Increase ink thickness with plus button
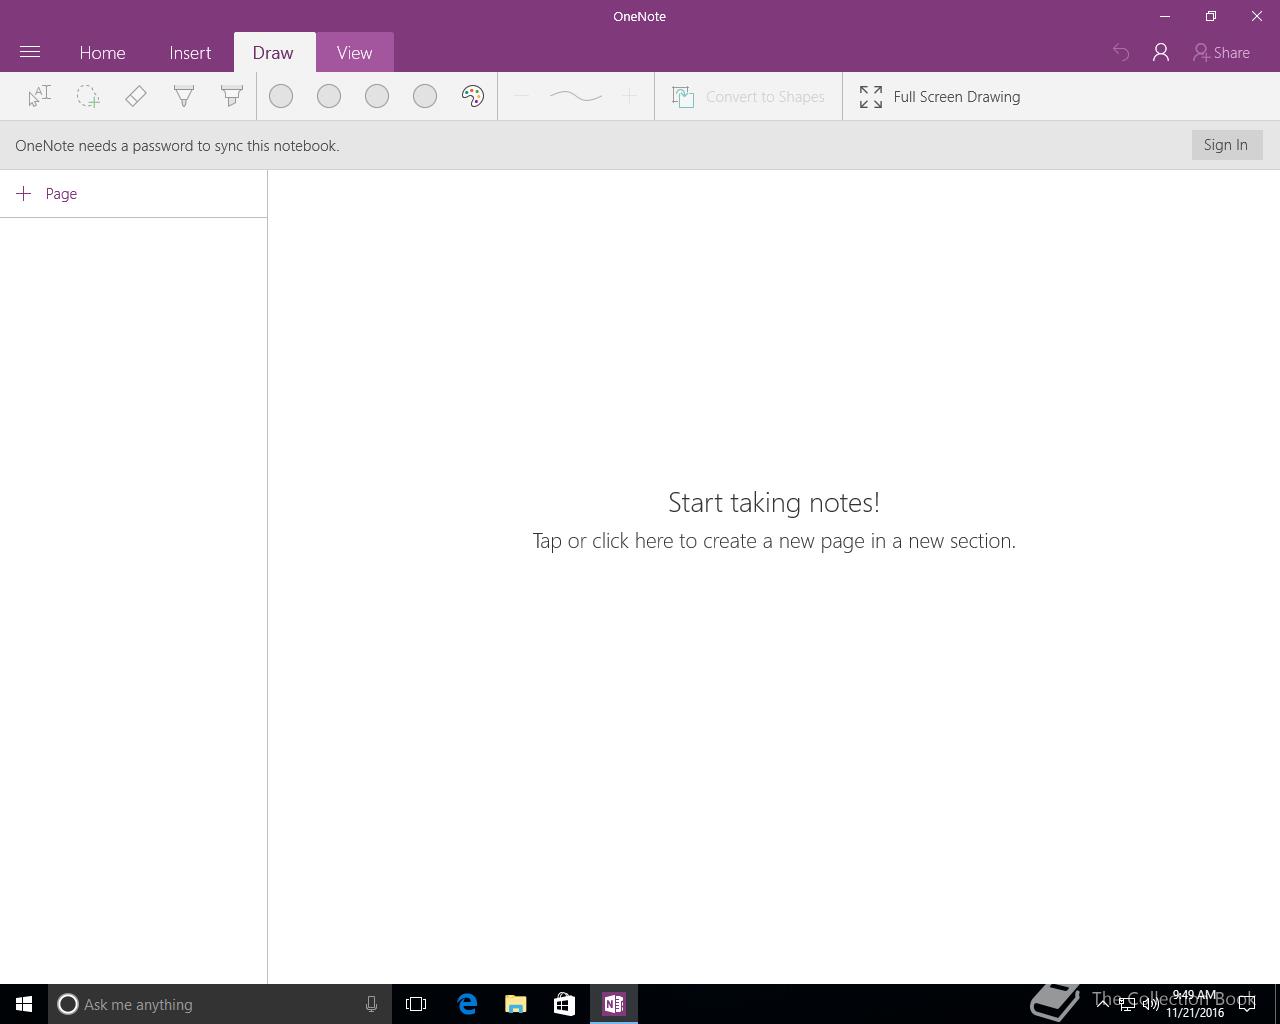 (x=629, y=96)
